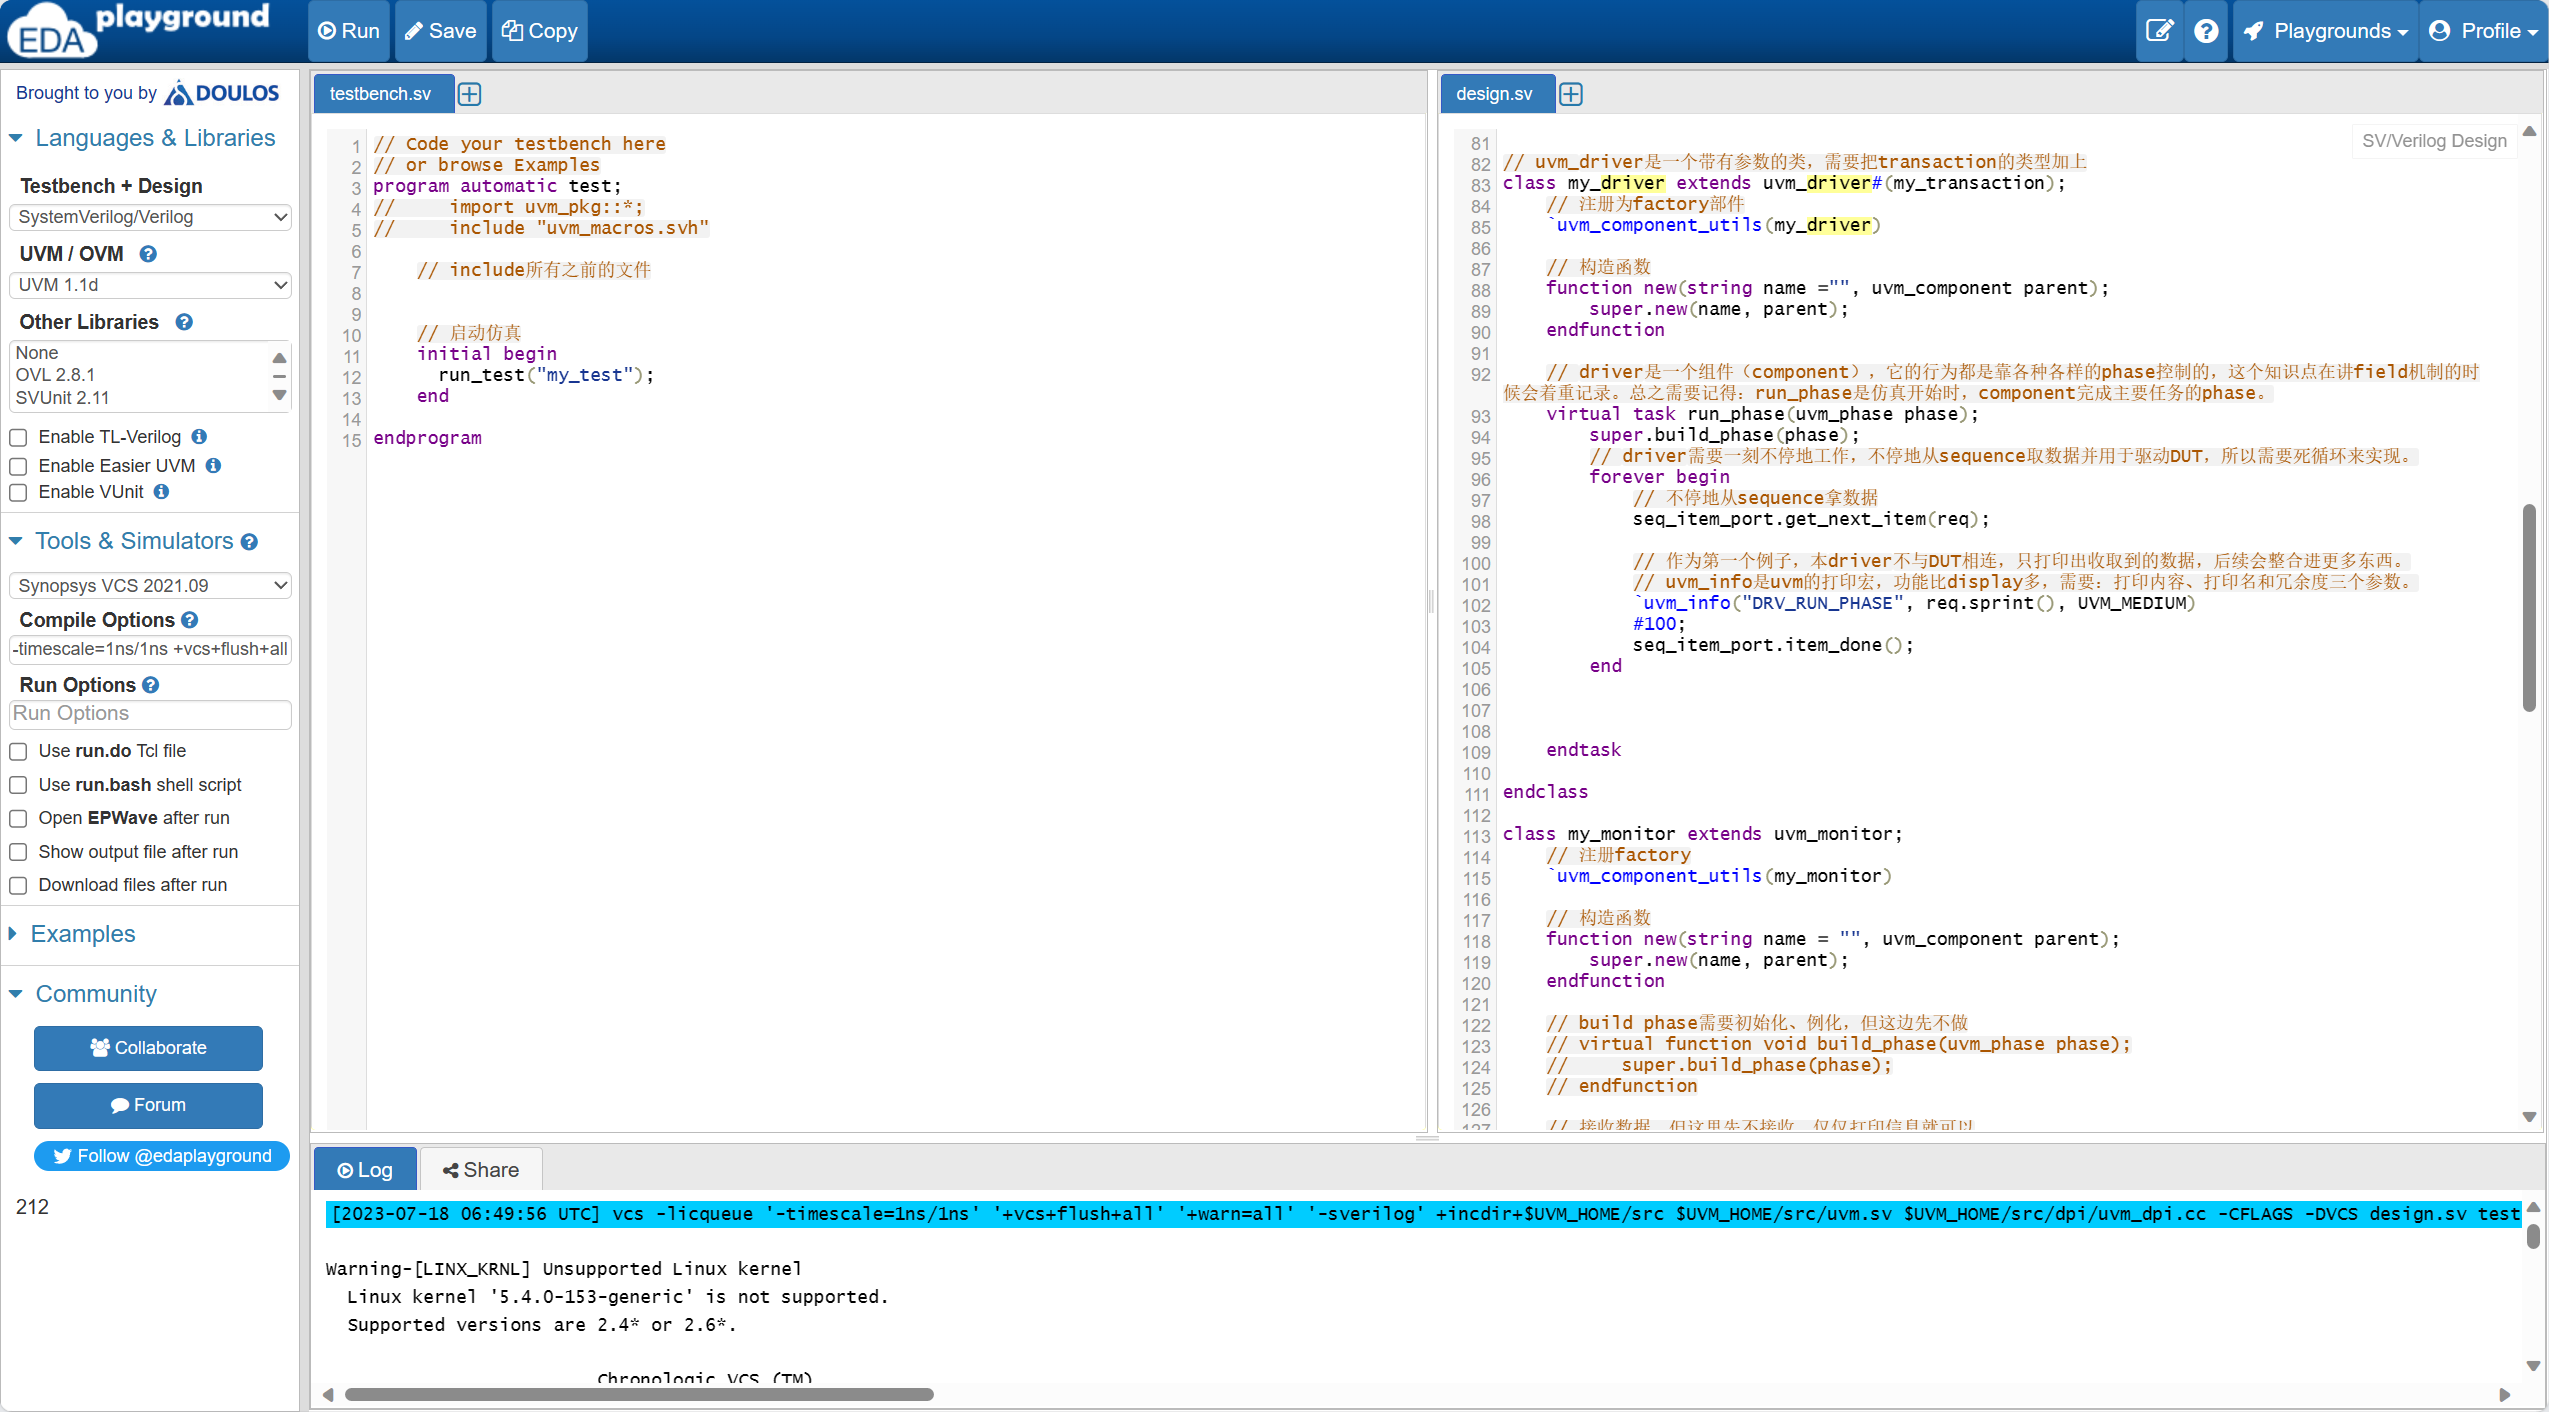Click log pane right scroll arrow
This screenshot has height=1412, width=2549.
pos(2505,1395)
